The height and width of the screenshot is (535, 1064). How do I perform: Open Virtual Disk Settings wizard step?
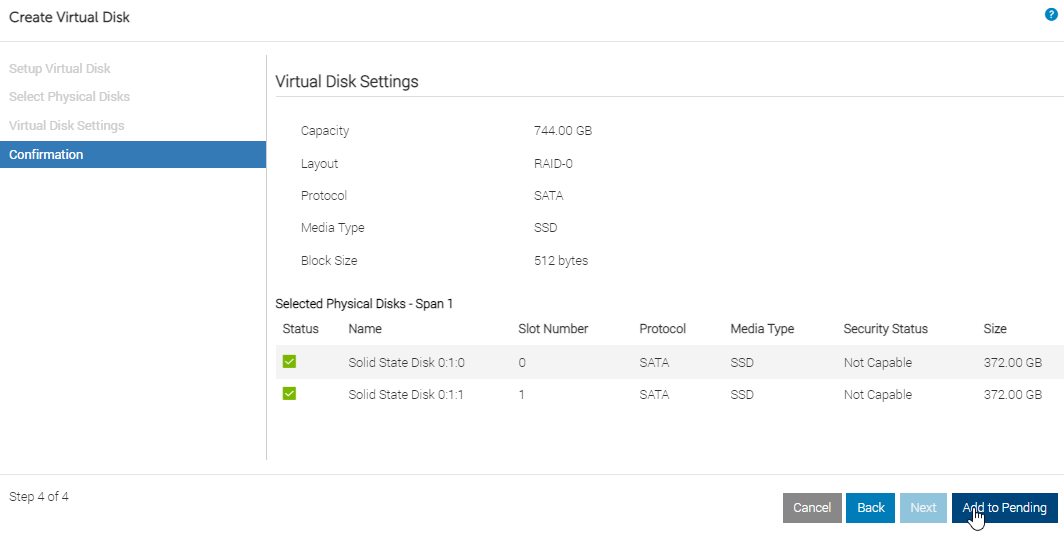click(x=67, y=126)
